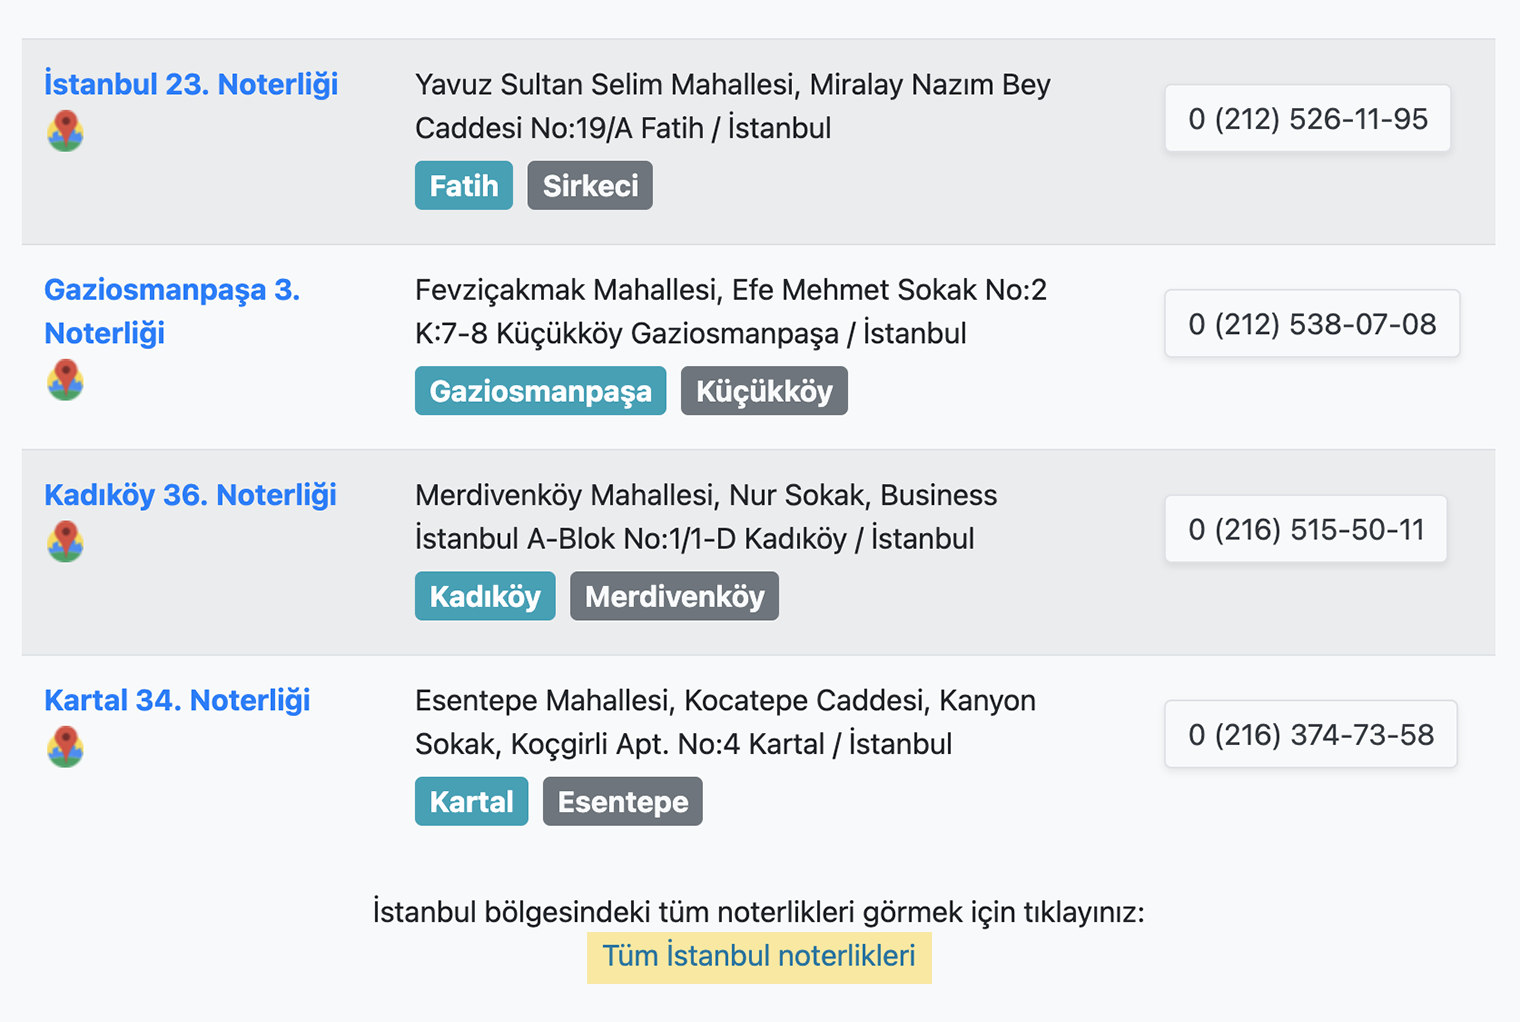Click the Küçükköy neighborhood tag
The height and width of the screenshot is (1022, 1520).
[x=764, y=391]
